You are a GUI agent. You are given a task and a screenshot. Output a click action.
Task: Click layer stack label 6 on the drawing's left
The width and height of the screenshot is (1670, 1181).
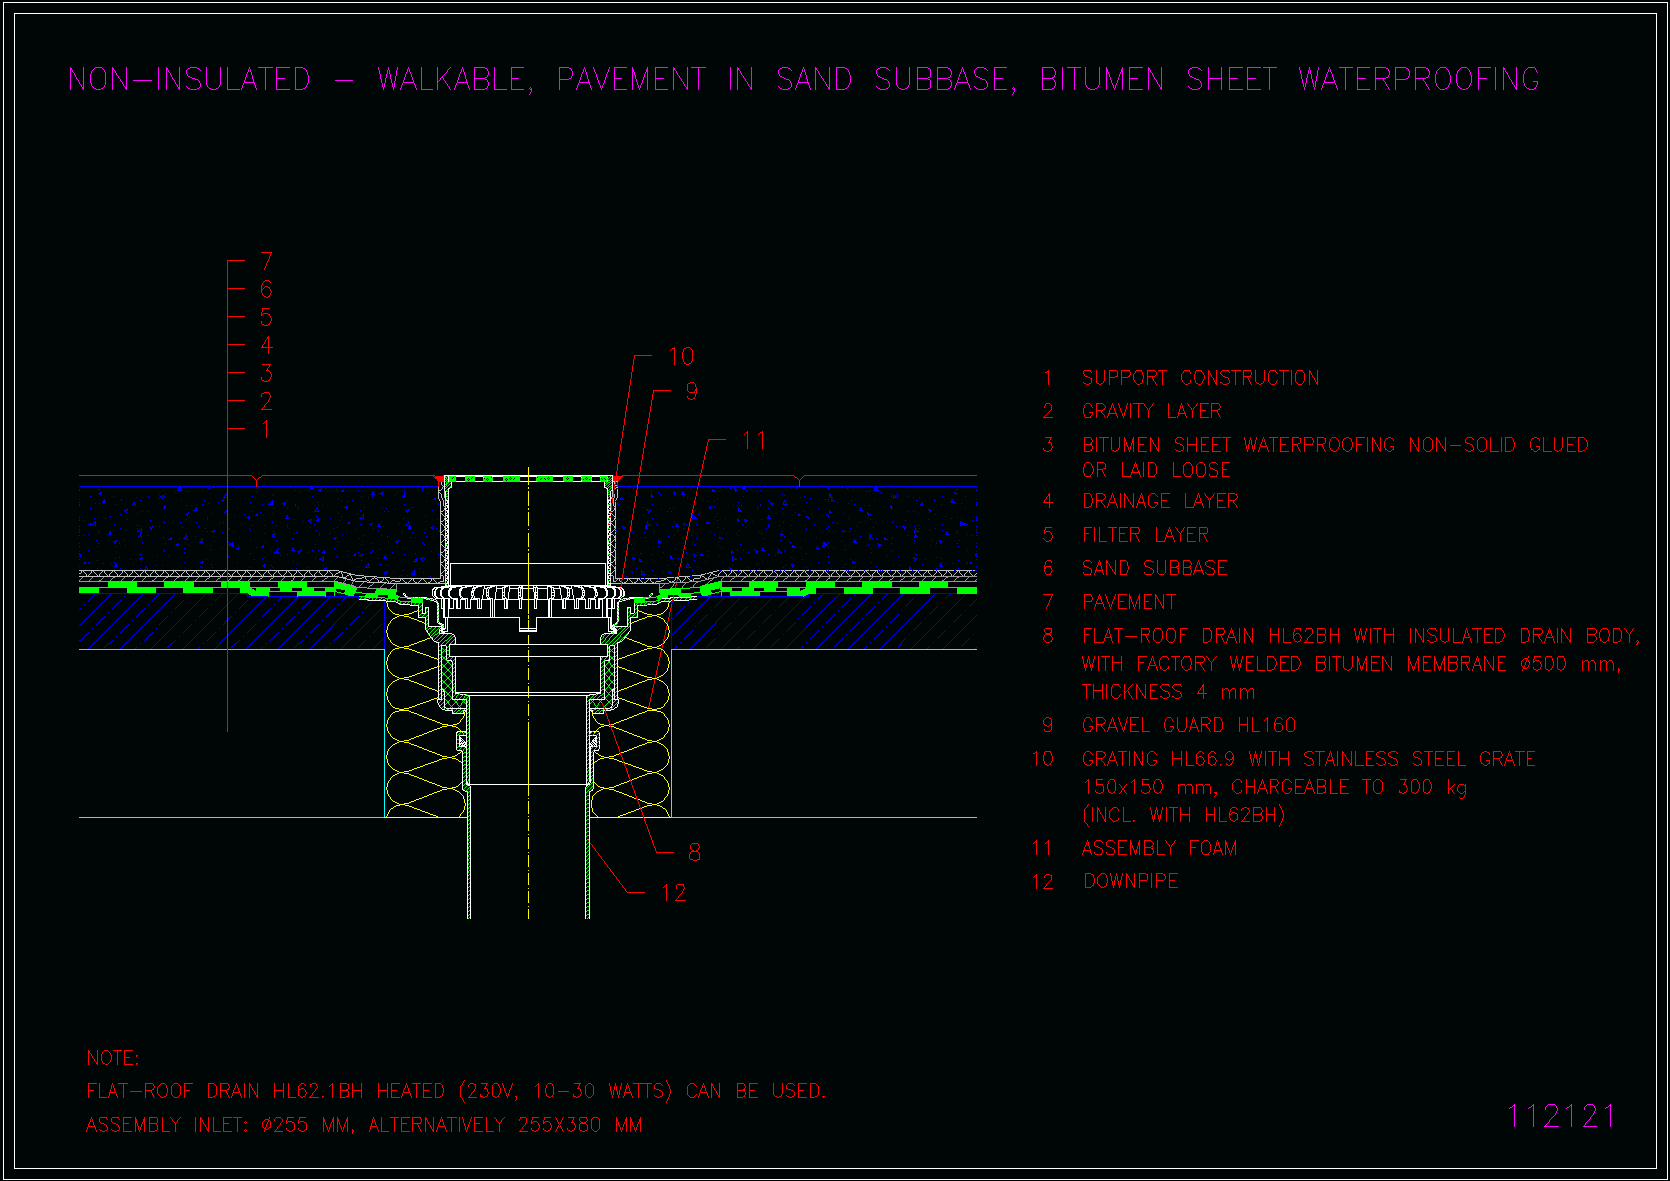pos(266,289)
